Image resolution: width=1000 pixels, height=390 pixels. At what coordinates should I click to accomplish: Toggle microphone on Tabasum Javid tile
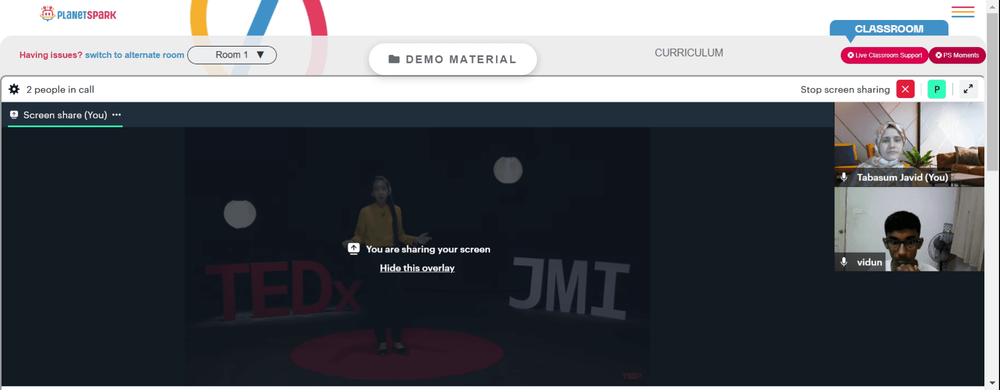coord(844,177)
